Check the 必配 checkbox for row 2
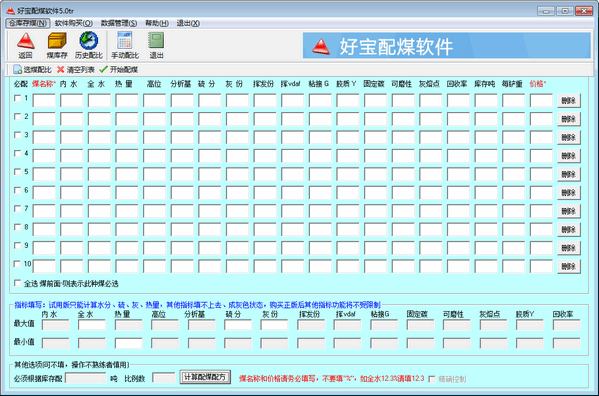 (17, 116)
